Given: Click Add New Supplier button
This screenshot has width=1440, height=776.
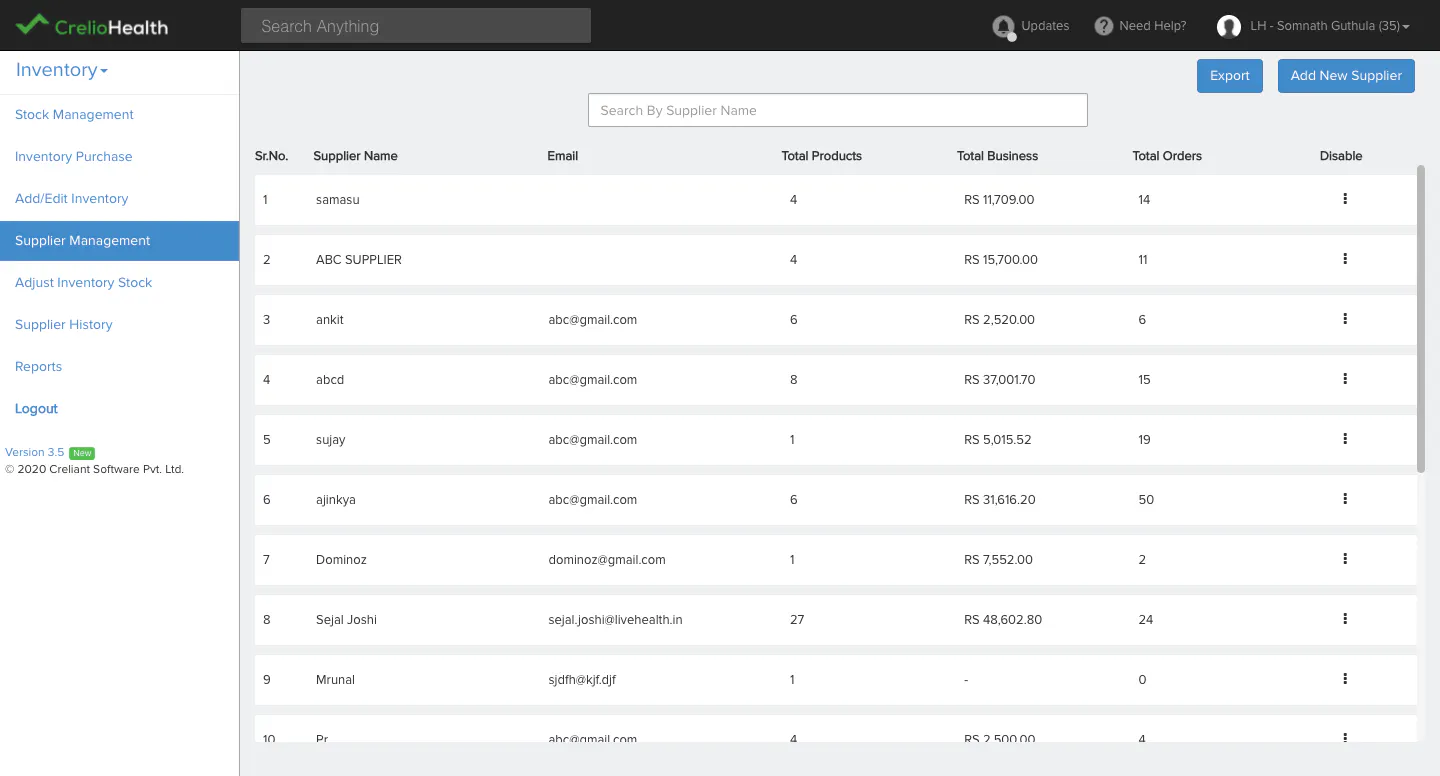Looking at the screenshot, I should pos(1346,76).
